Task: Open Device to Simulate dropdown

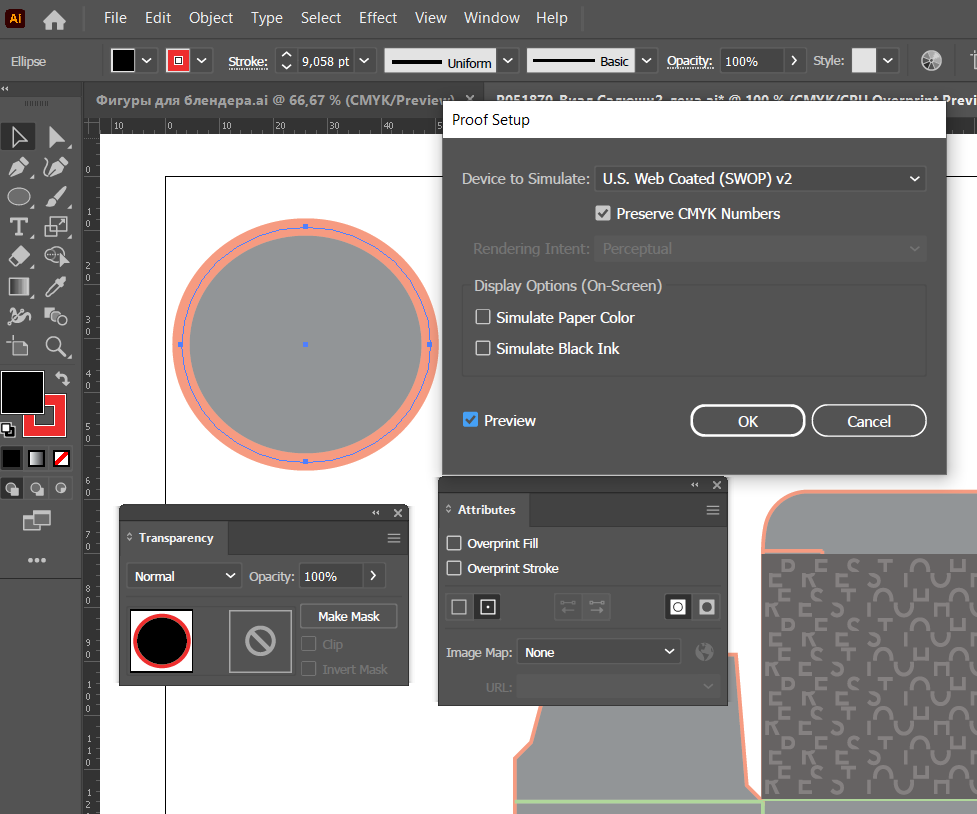Action: pos(760,179)
